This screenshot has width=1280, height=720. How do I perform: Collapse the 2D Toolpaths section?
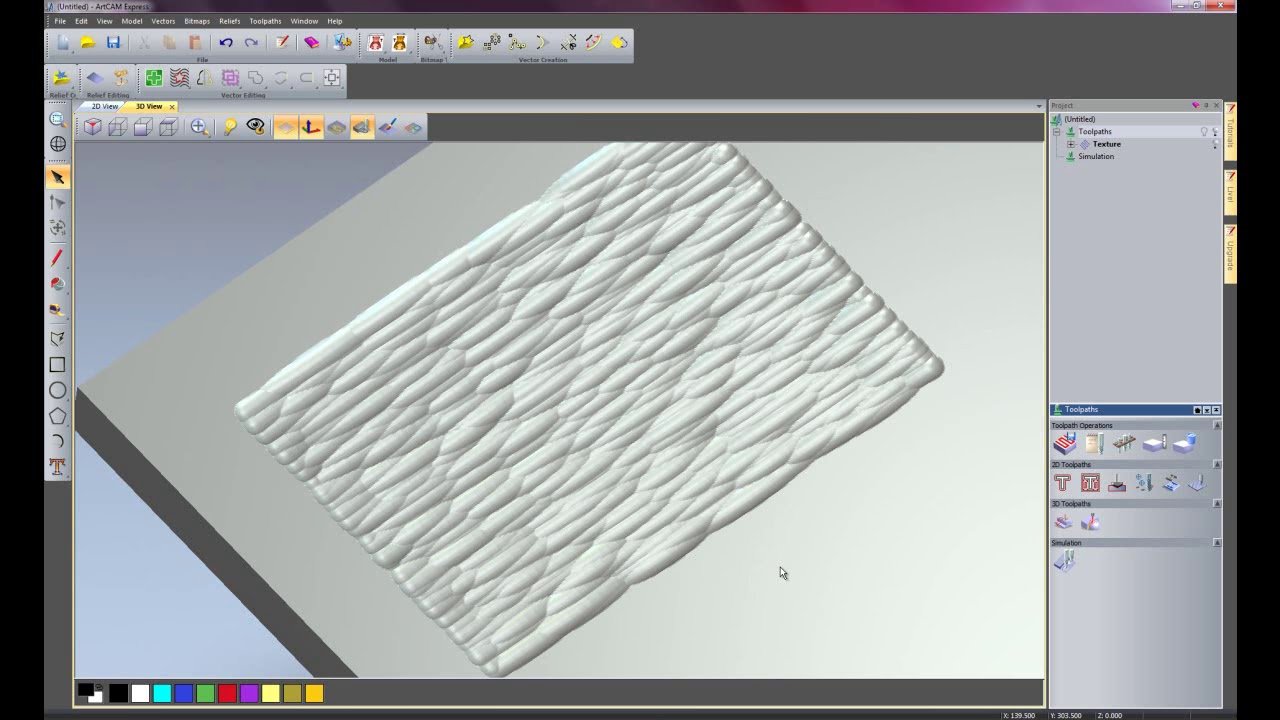[x=1217, y=465]
